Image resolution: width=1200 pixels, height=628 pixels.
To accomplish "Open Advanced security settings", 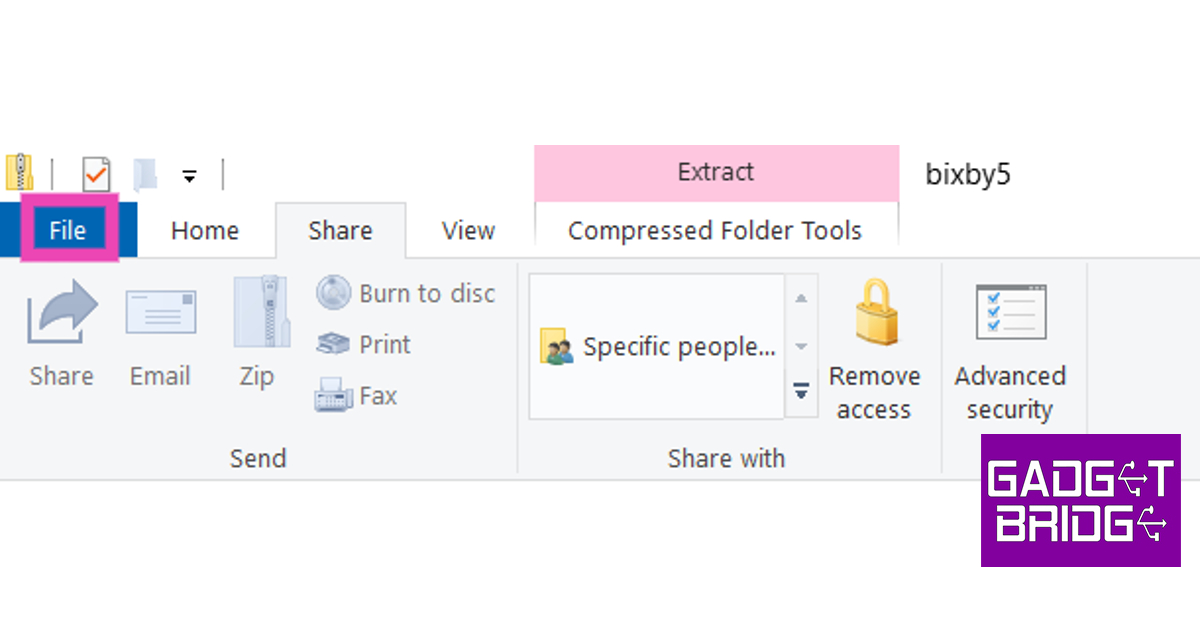I will 1010,314.
